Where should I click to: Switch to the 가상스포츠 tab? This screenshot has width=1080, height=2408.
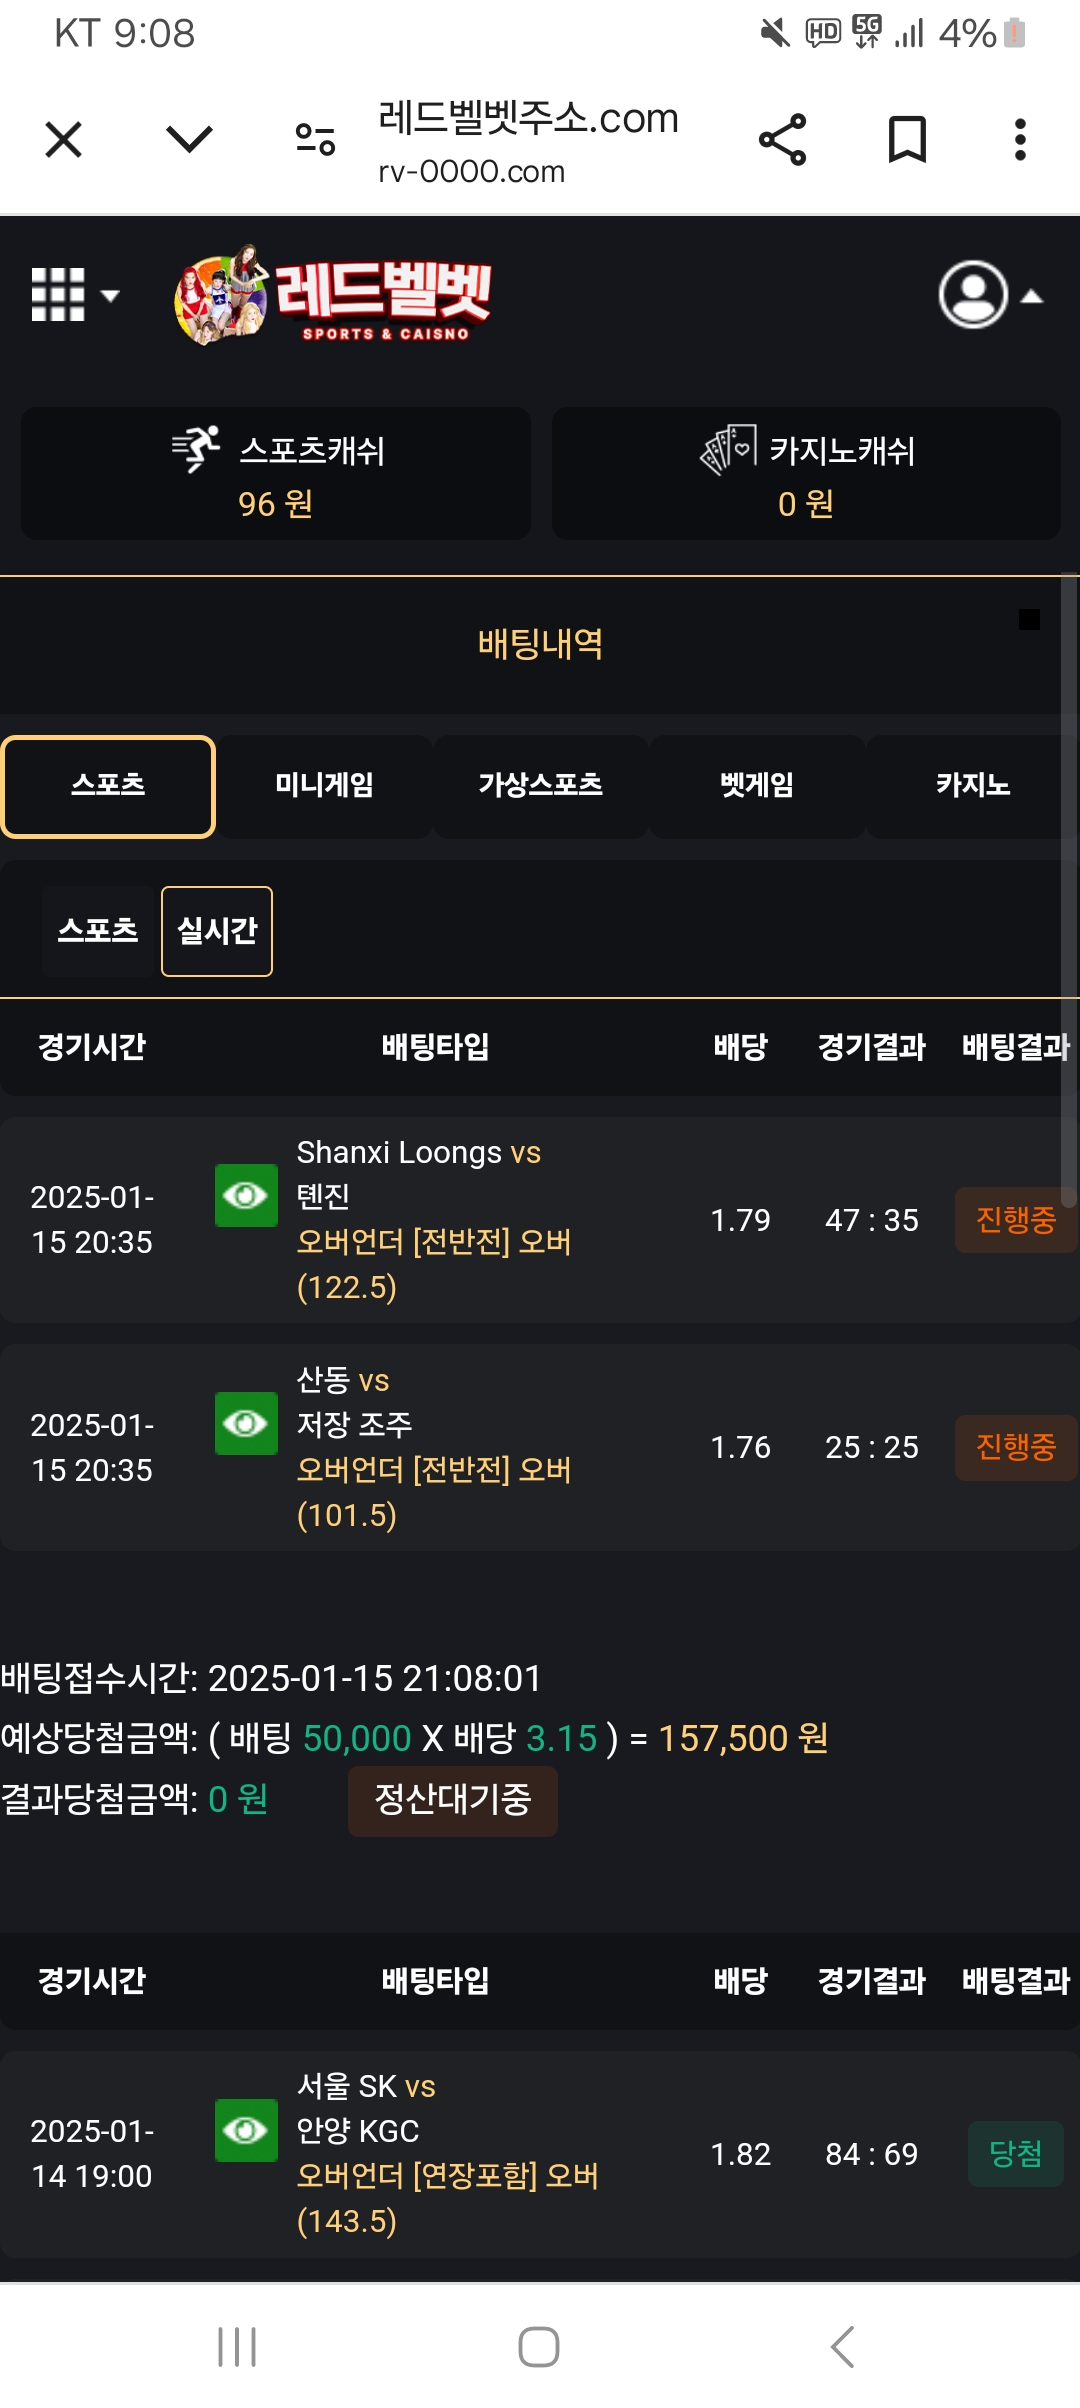[540, 786]
